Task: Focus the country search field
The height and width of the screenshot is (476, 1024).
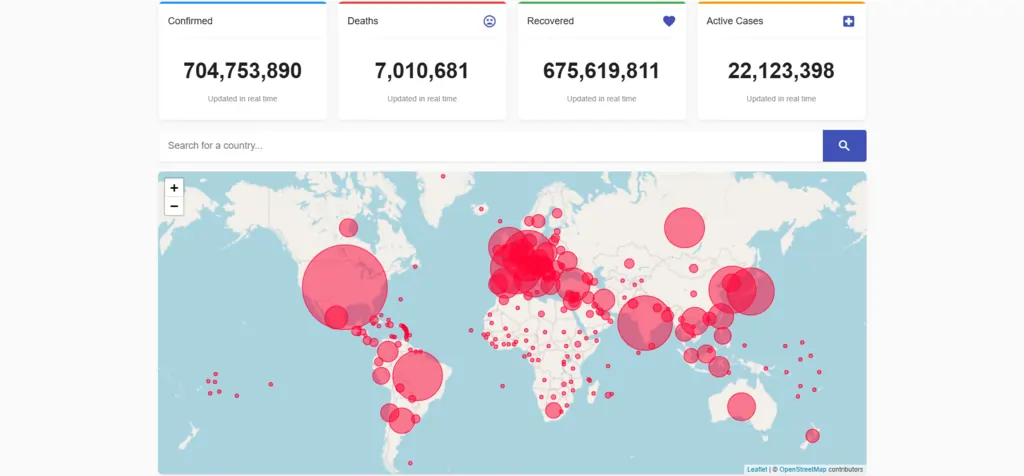Action: click(x=490, y=146)
